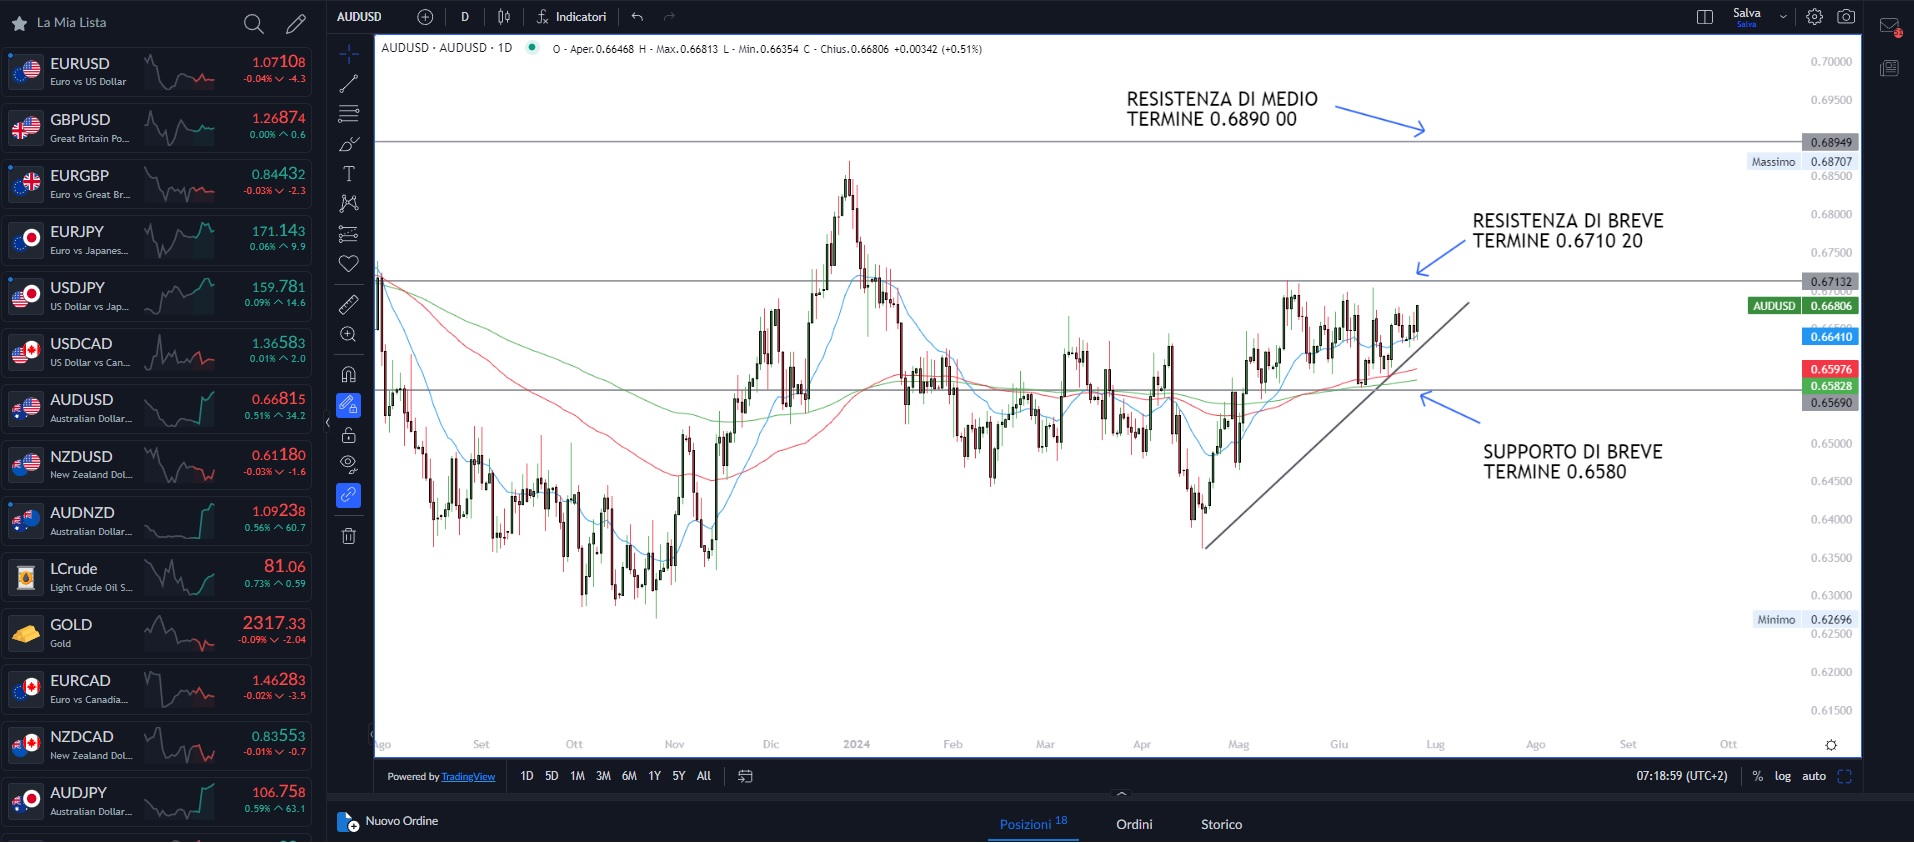Screen dimensions: 1914x843
Task: Activate the ruler measure tool
Action: coord(349,304)
